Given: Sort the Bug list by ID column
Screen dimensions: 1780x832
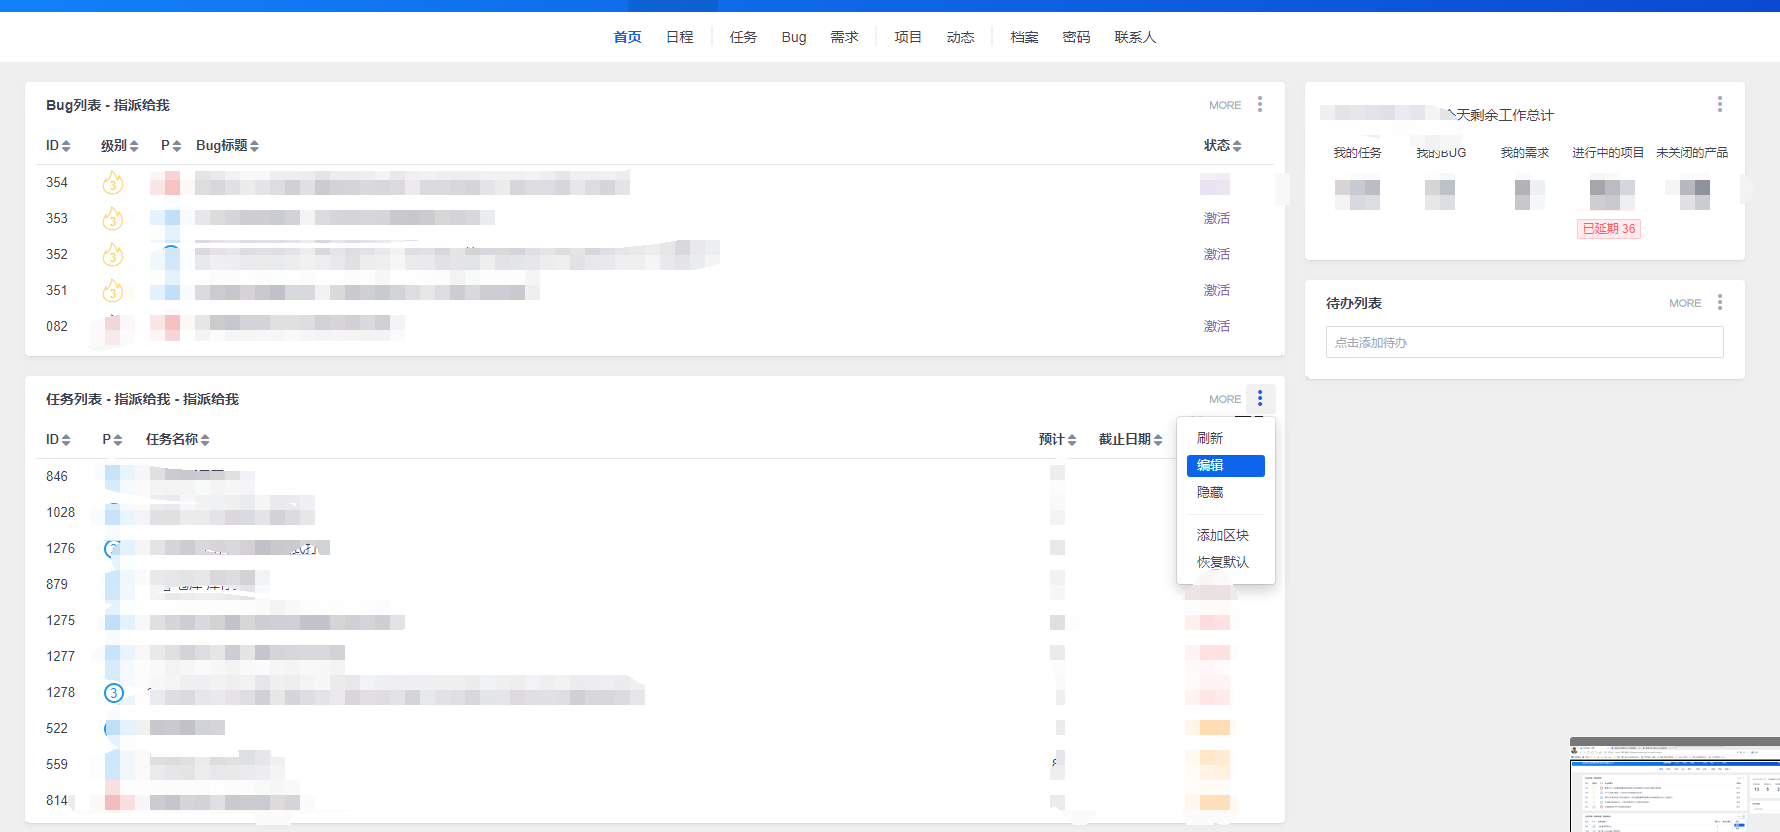Looking at the screenshot, I should pos(58,146).
